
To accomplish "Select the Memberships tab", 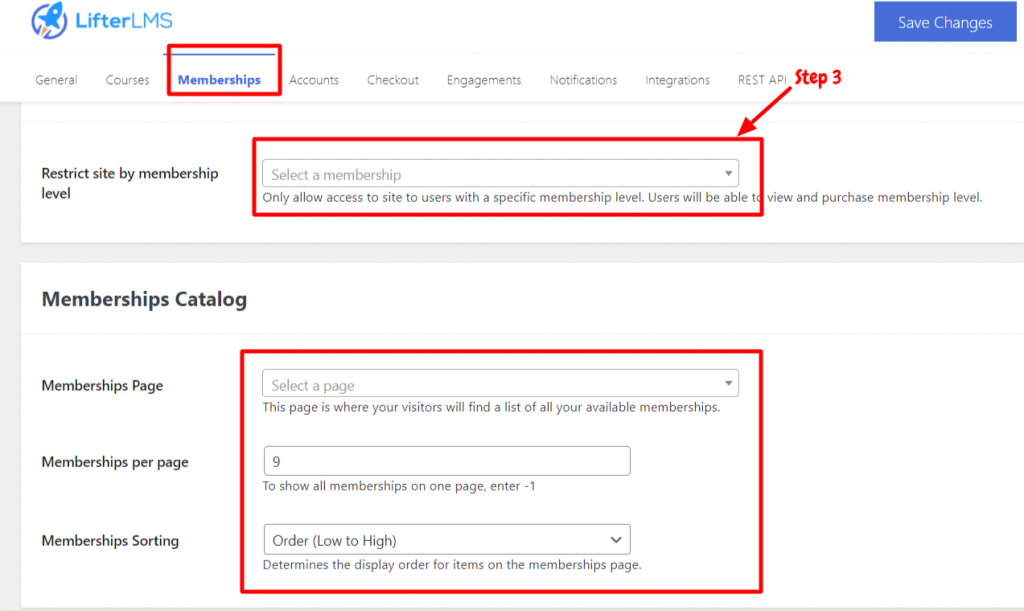I will coord(219,80).
